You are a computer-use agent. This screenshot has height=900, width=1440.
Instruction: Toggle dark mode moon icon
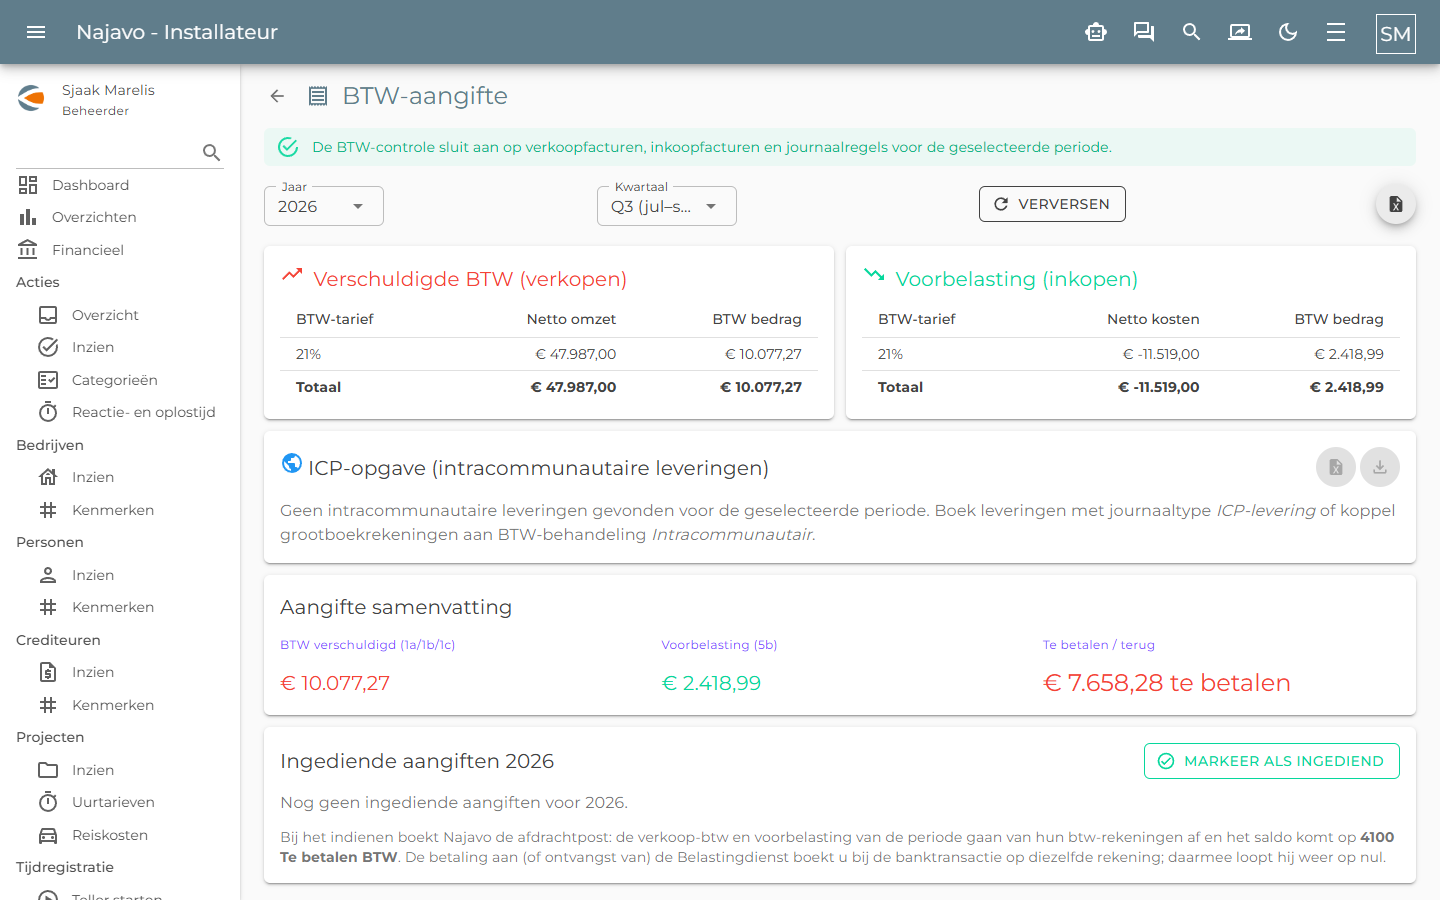click(x=1288, y=32)
